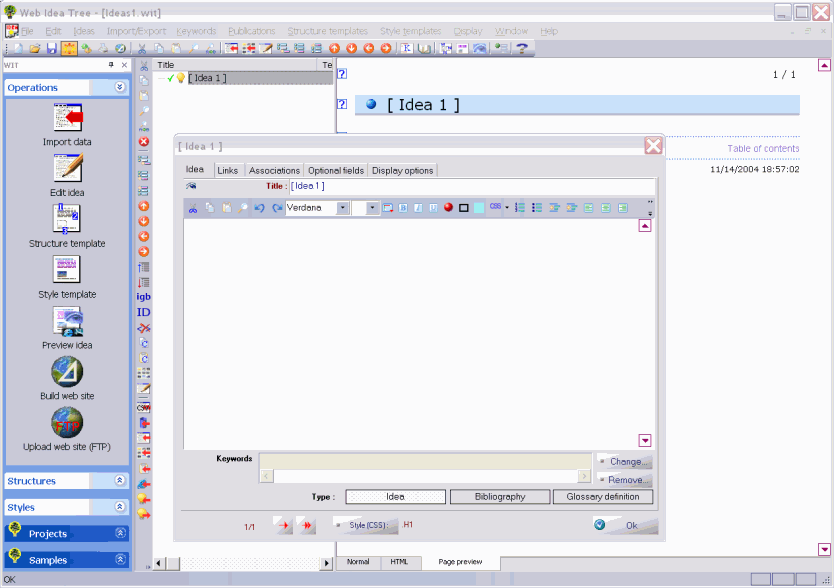834x588 pixels.
Task: Click the cyan background color swatch
Action: click(x=478, y=208)
